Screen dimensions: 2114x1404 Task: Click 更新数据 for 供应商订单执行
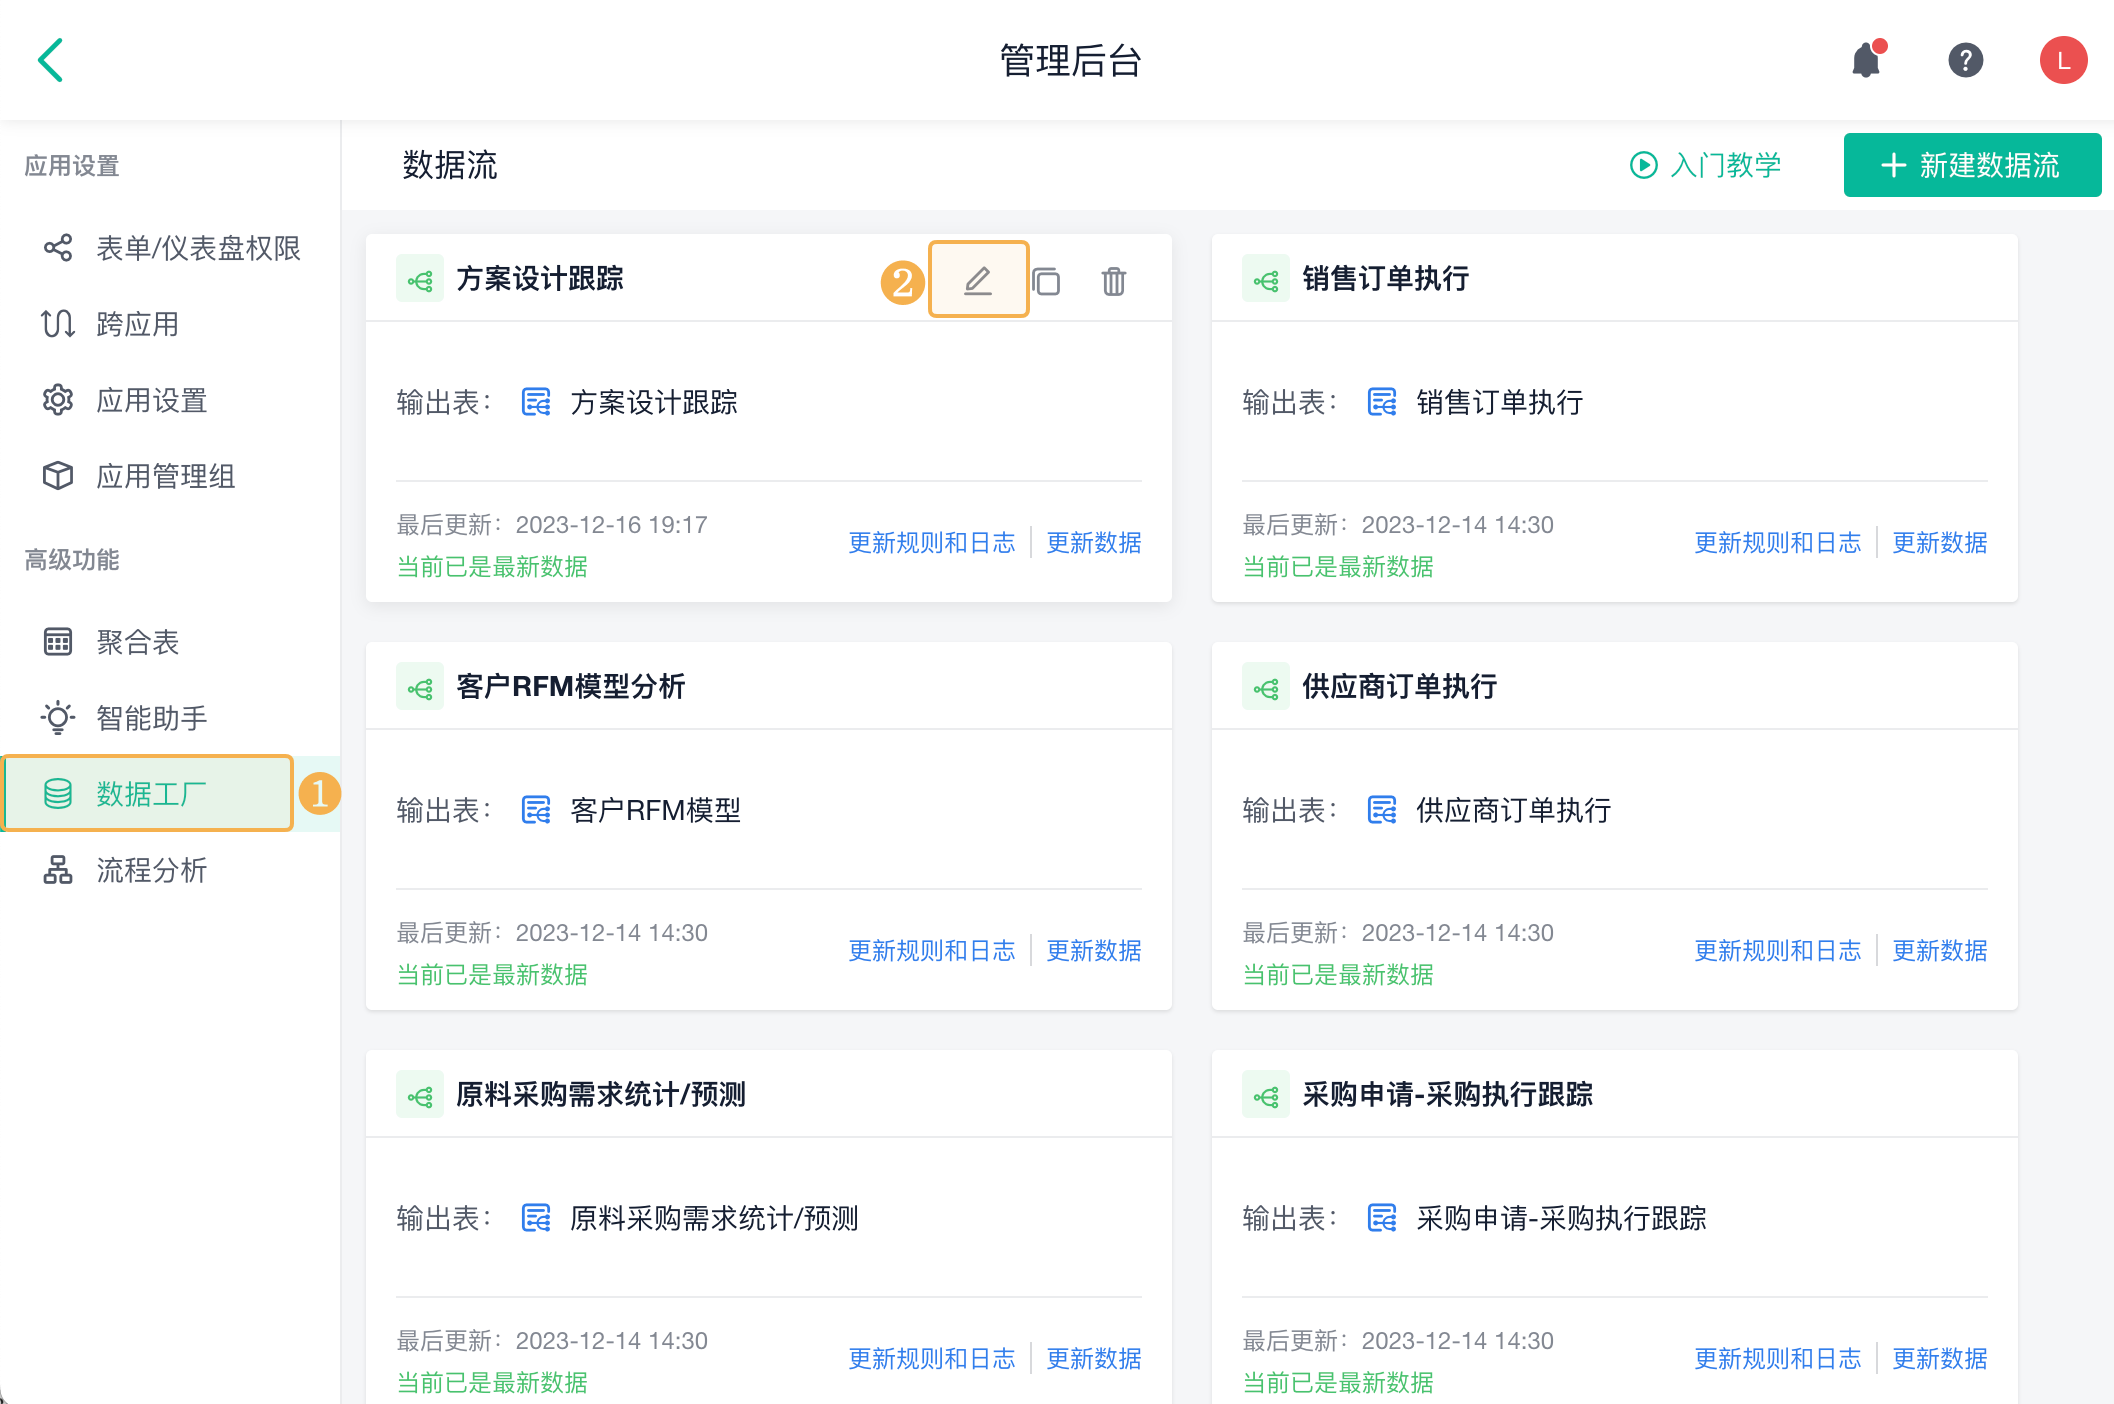tap(1940, 951)
